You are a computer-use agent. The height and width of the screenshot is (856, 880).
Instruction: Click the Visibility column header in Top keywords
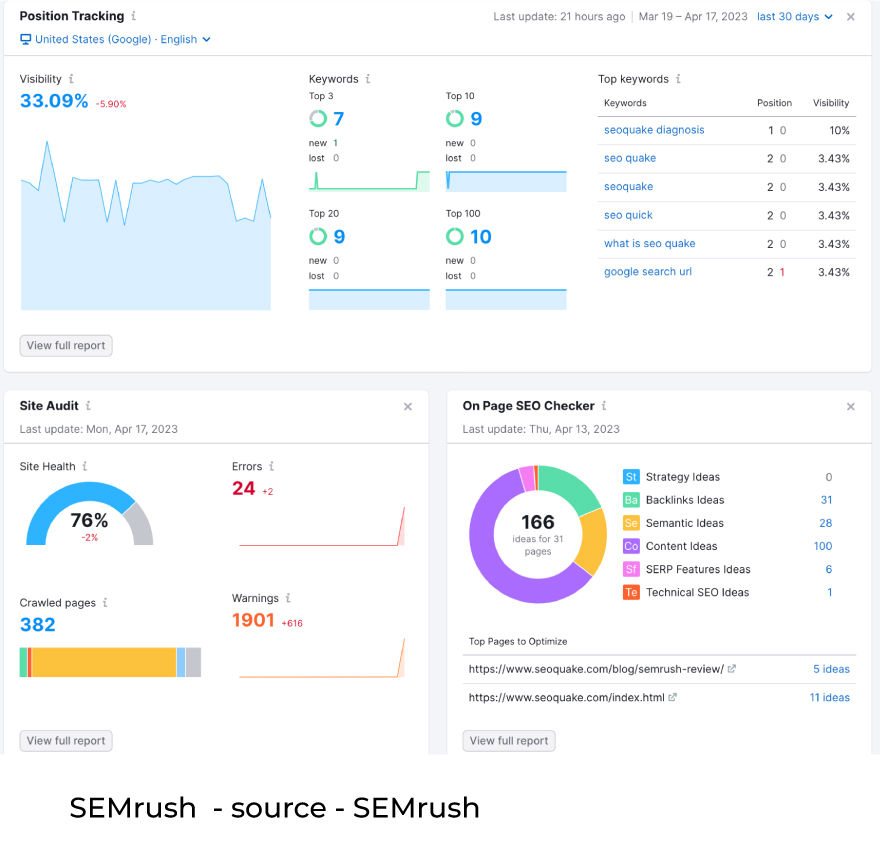(831, 103)
